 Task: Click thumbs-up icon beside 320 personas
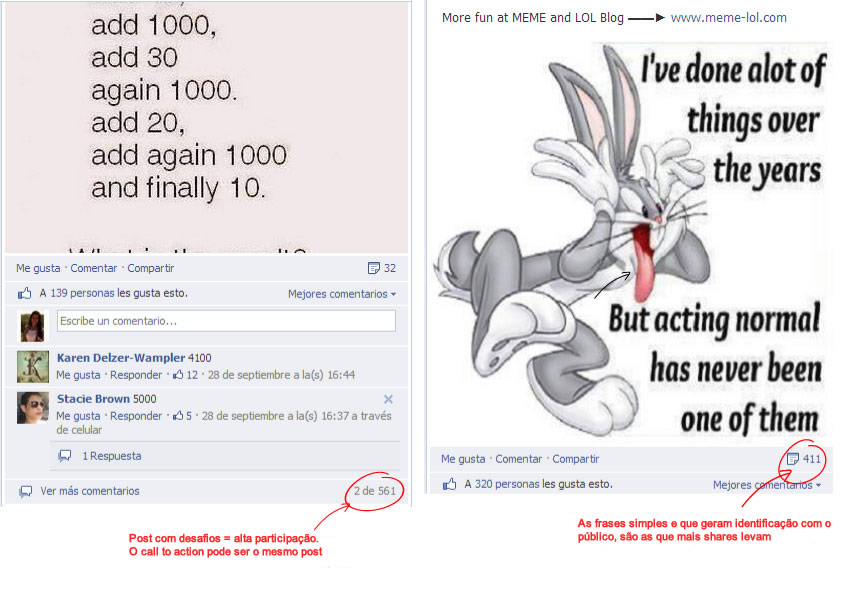click(449, 484)
